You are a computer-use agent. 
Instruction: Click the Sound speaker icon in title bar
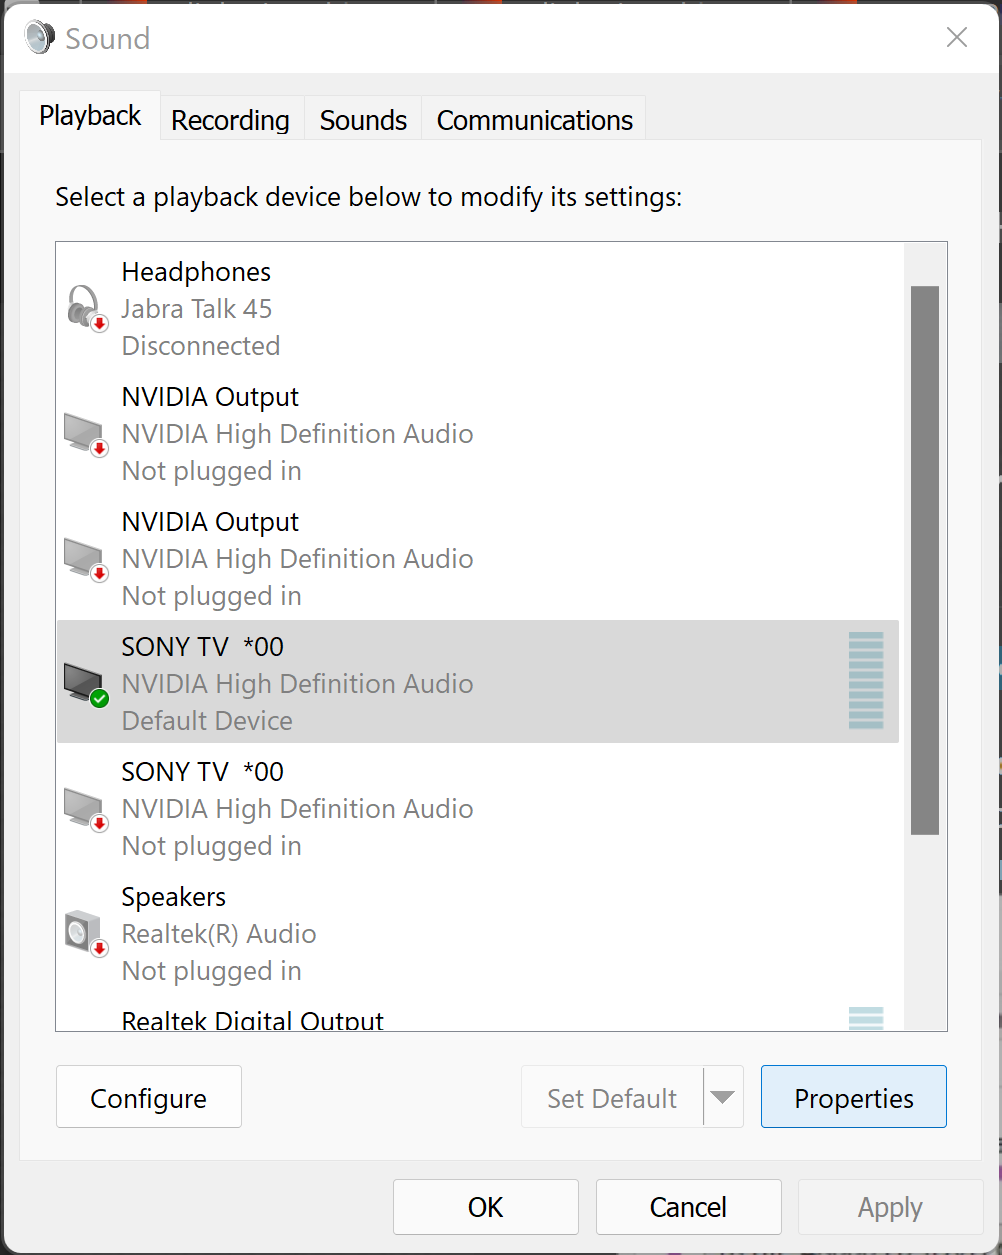click(x=40, y=38)
